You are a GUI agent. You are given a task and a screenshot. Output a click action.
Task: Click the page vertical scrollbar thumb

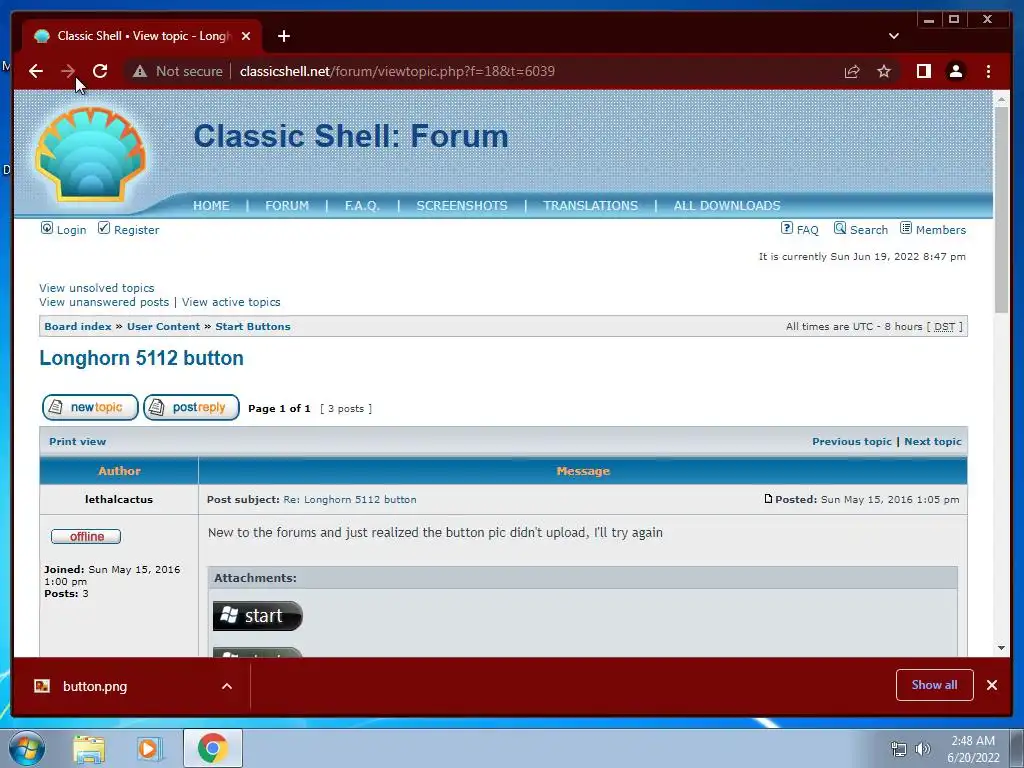coord(1001,209)
